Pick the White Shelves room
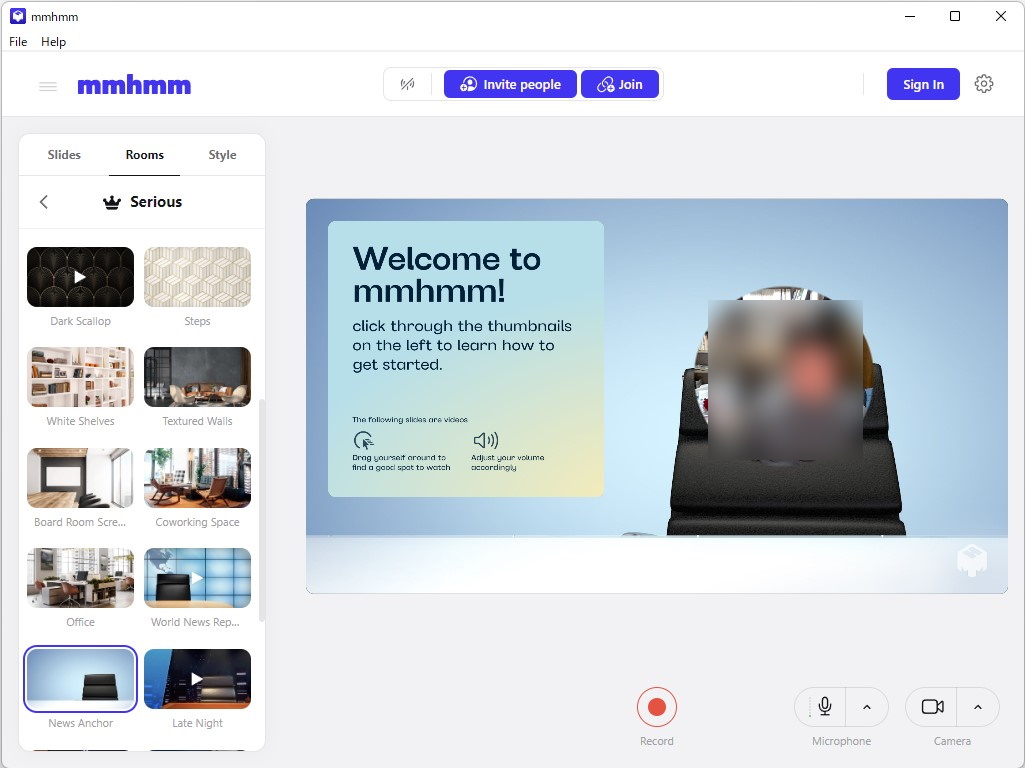This screenshot has height=768, width=1025. (x=80, y=377)
